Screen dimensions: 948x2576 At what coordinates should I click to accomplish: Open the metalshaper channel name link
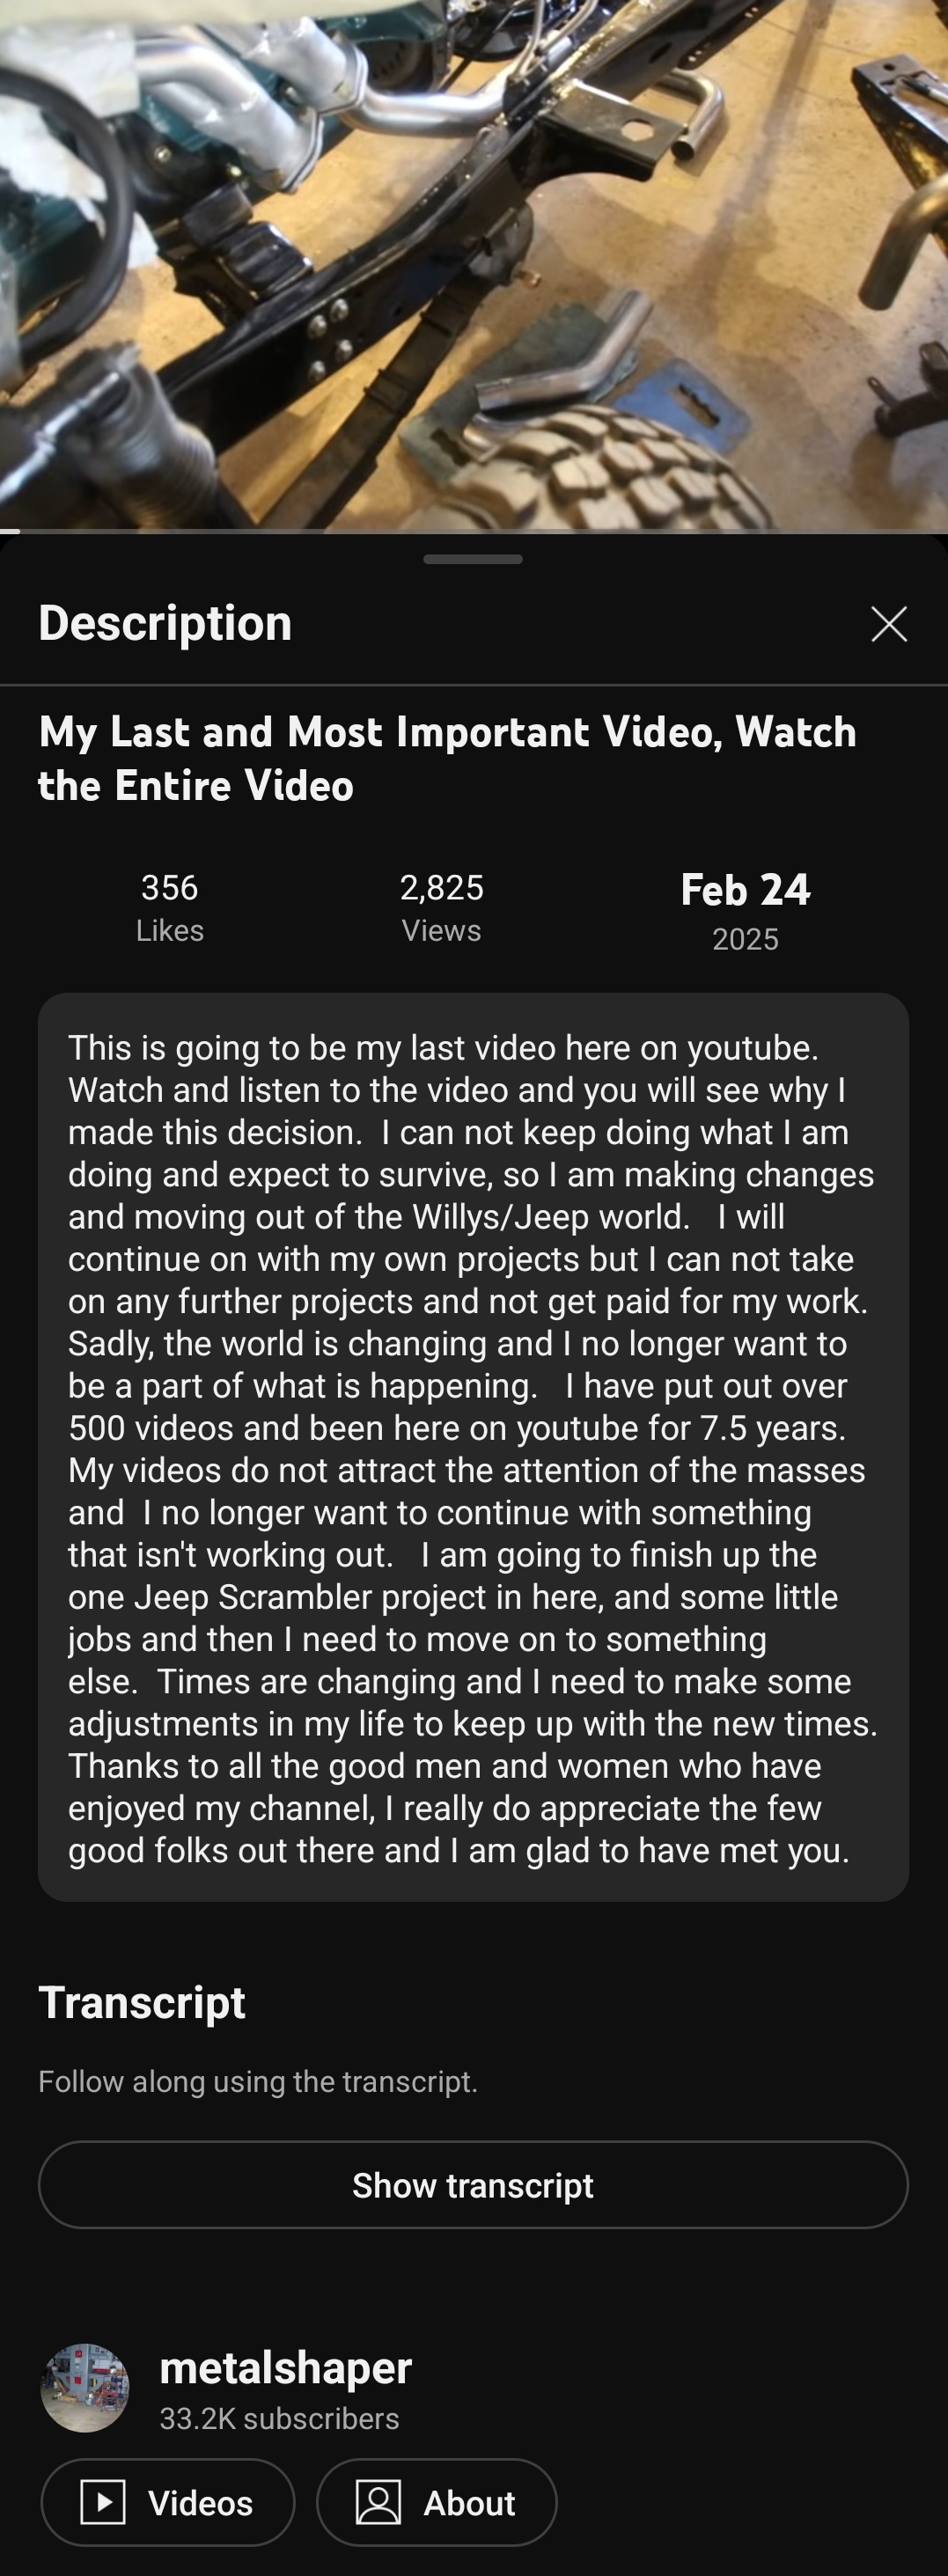285,2368
